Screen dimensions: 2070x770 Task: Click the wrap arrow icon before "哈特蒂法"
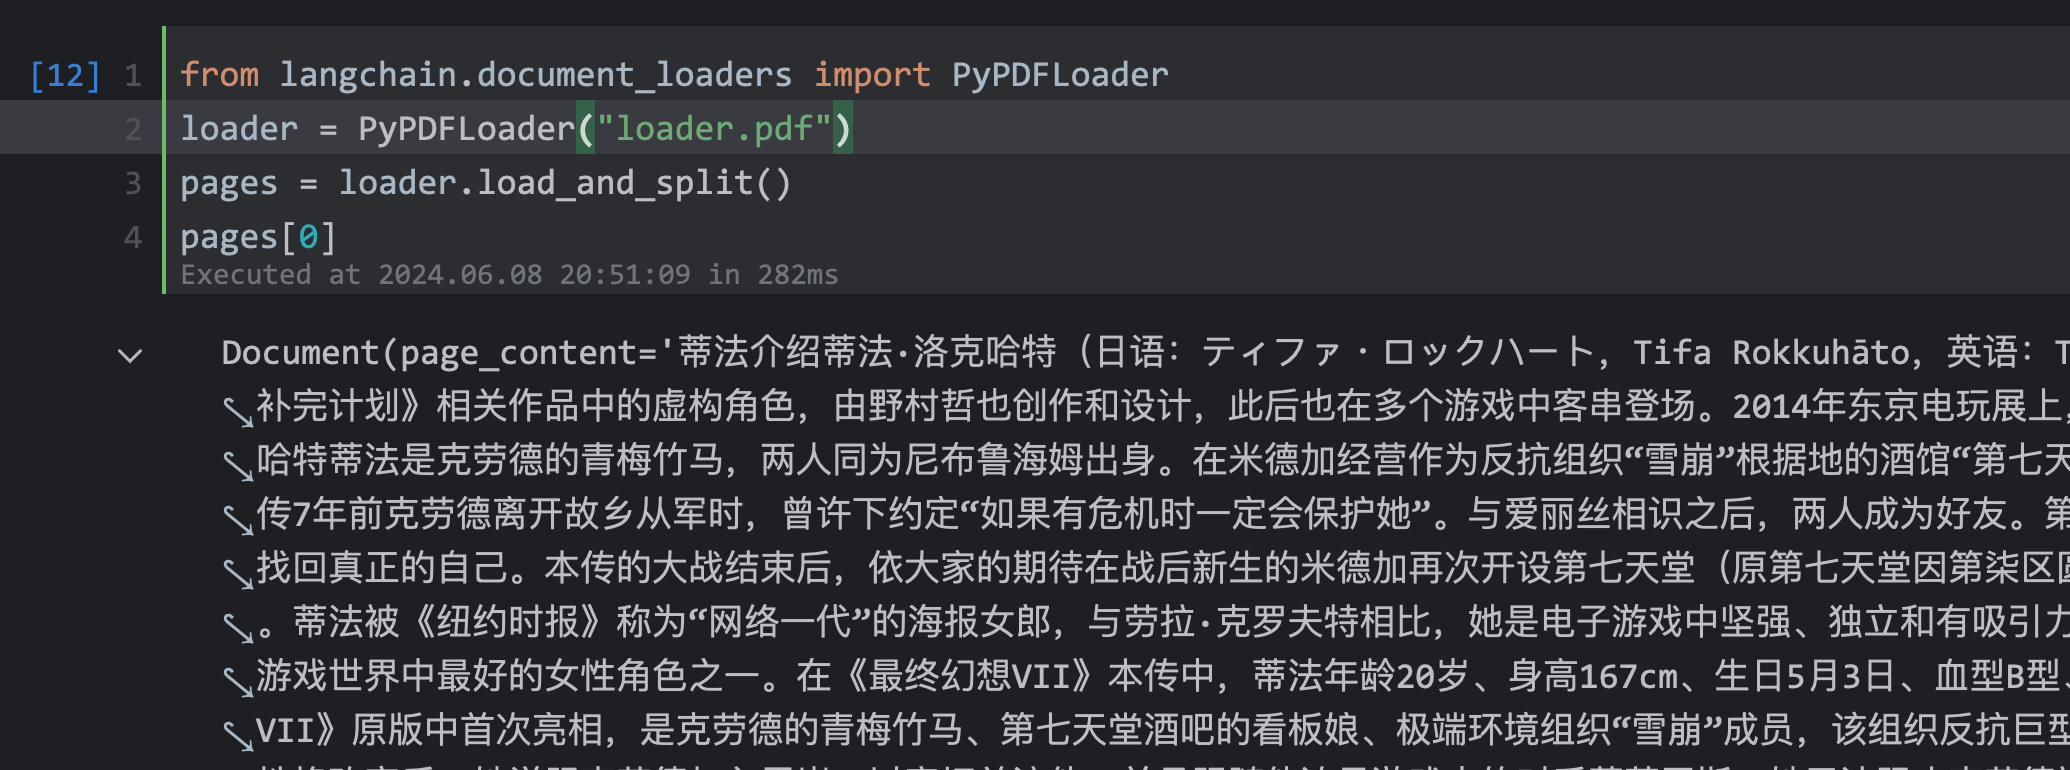(238, 463)
